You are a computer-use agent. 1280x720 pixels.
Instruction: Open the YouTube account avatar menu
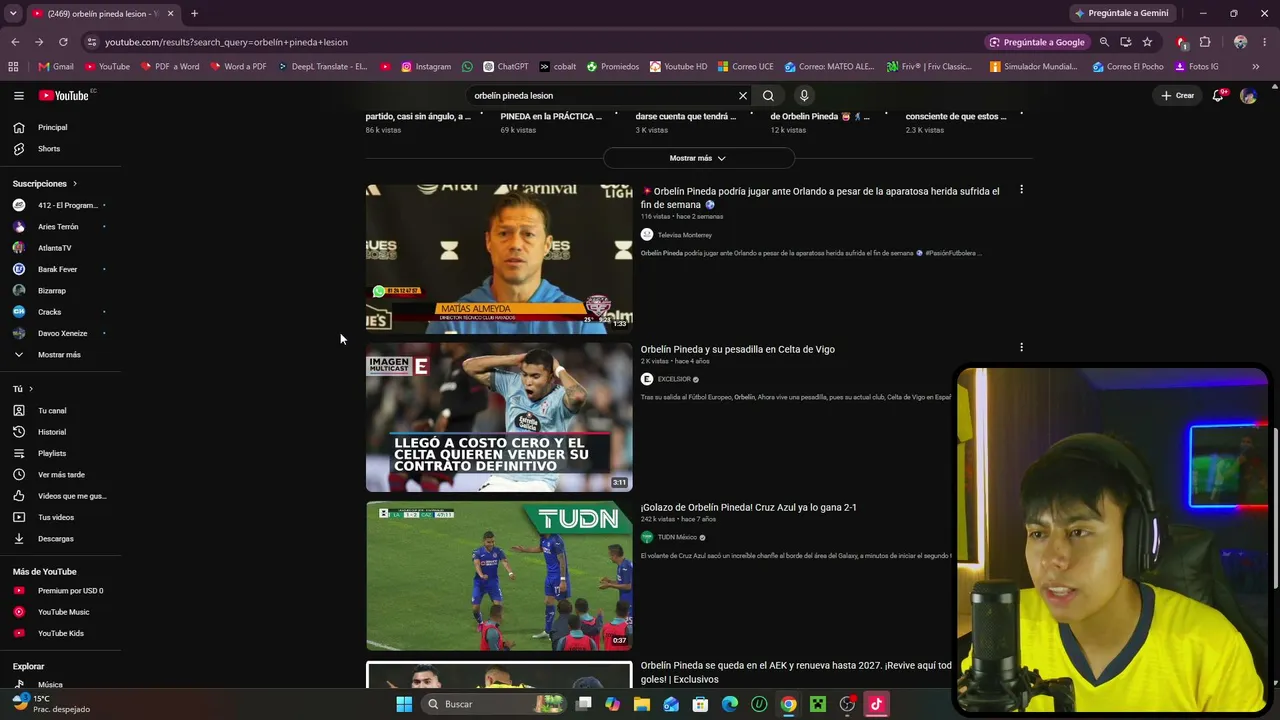[1248, 96]
